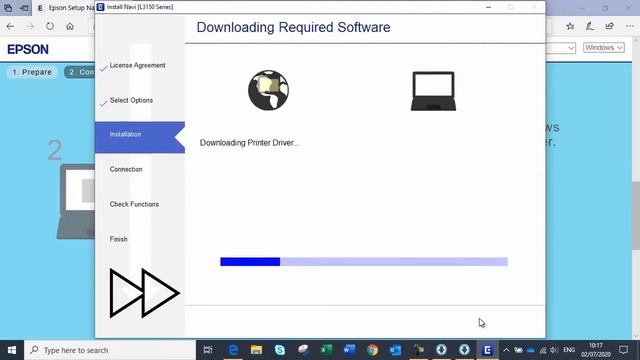Click the Epson Install Navi taskbar icon

pyautogui.click(x=487, y=350)
